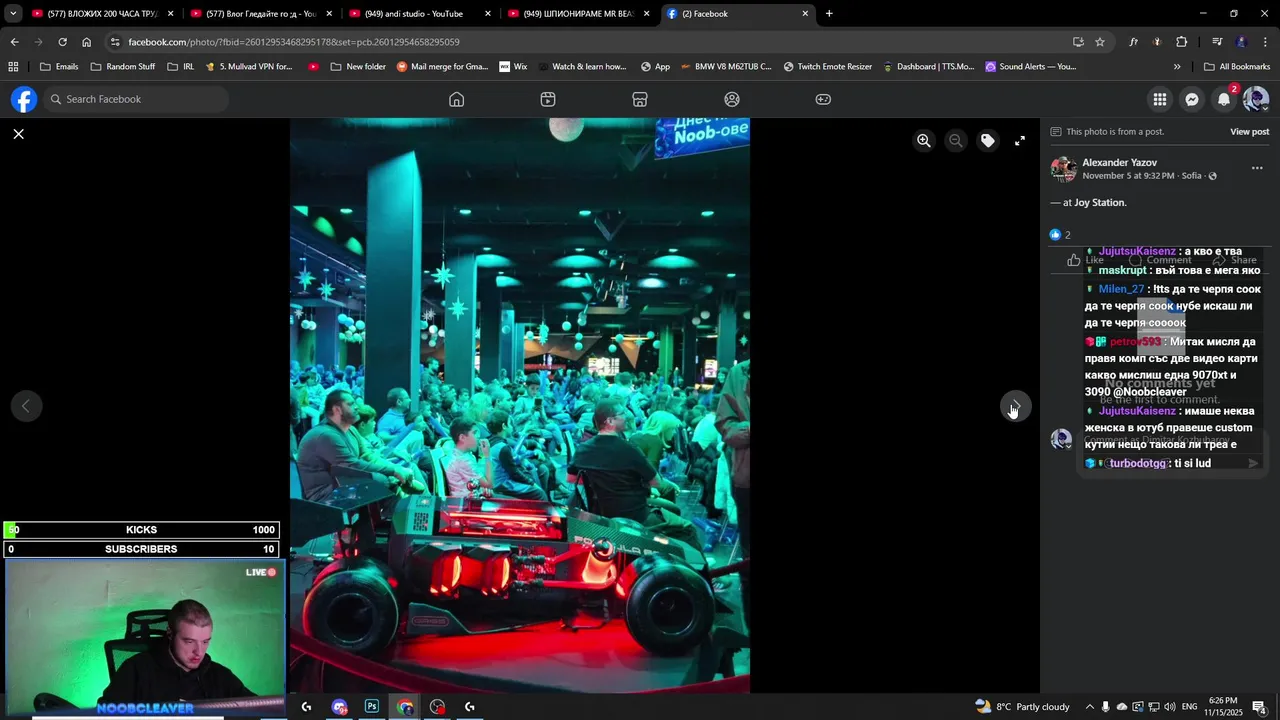Screen dimensions: 1280x720
Task: Open the tab search dropdown
Action: (x=13, y=14)
